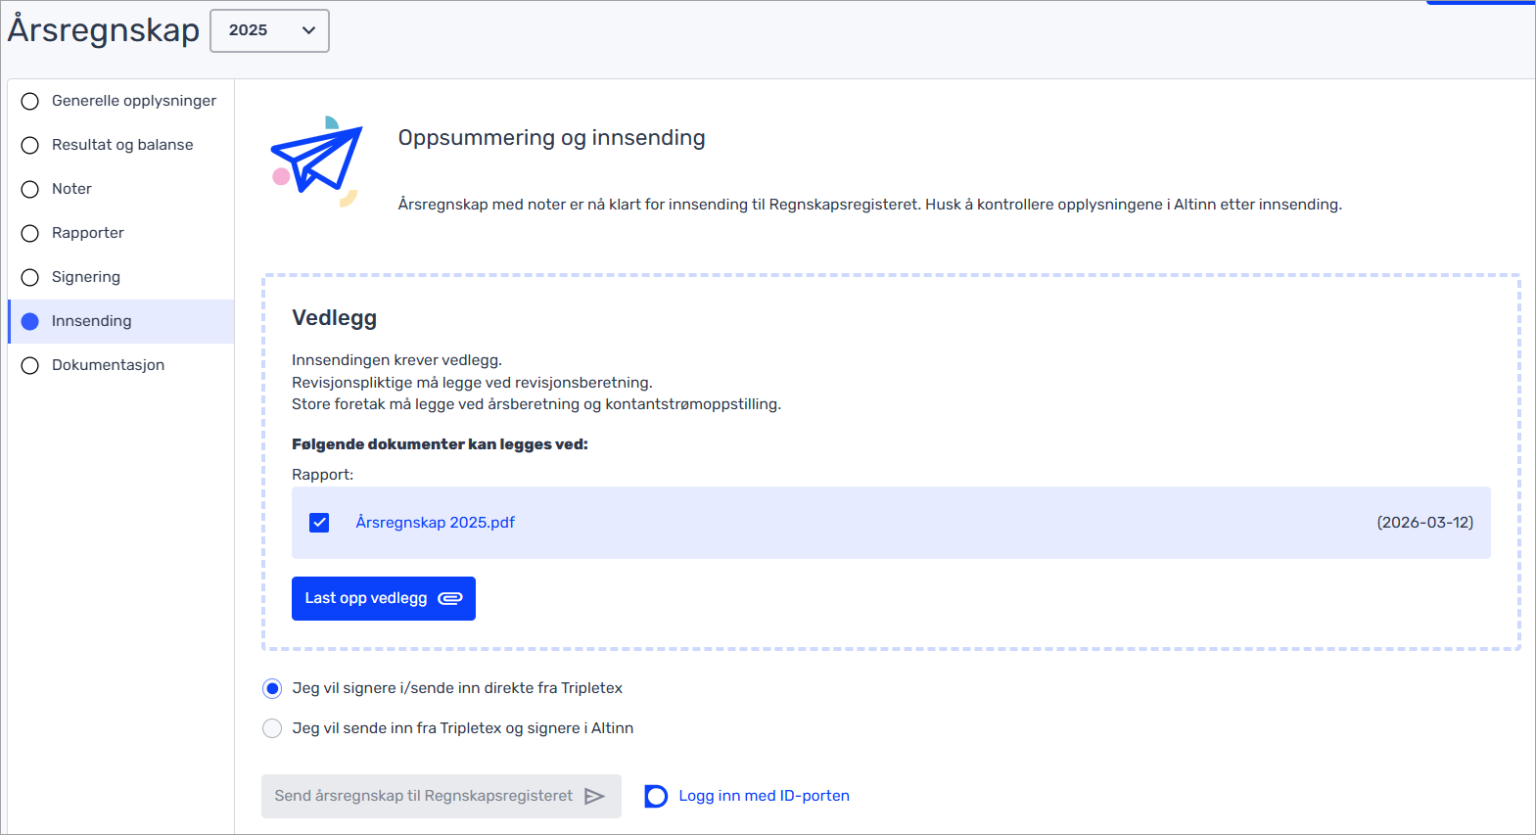Open the Årsregnskap 2025.pdf file link

435,522
